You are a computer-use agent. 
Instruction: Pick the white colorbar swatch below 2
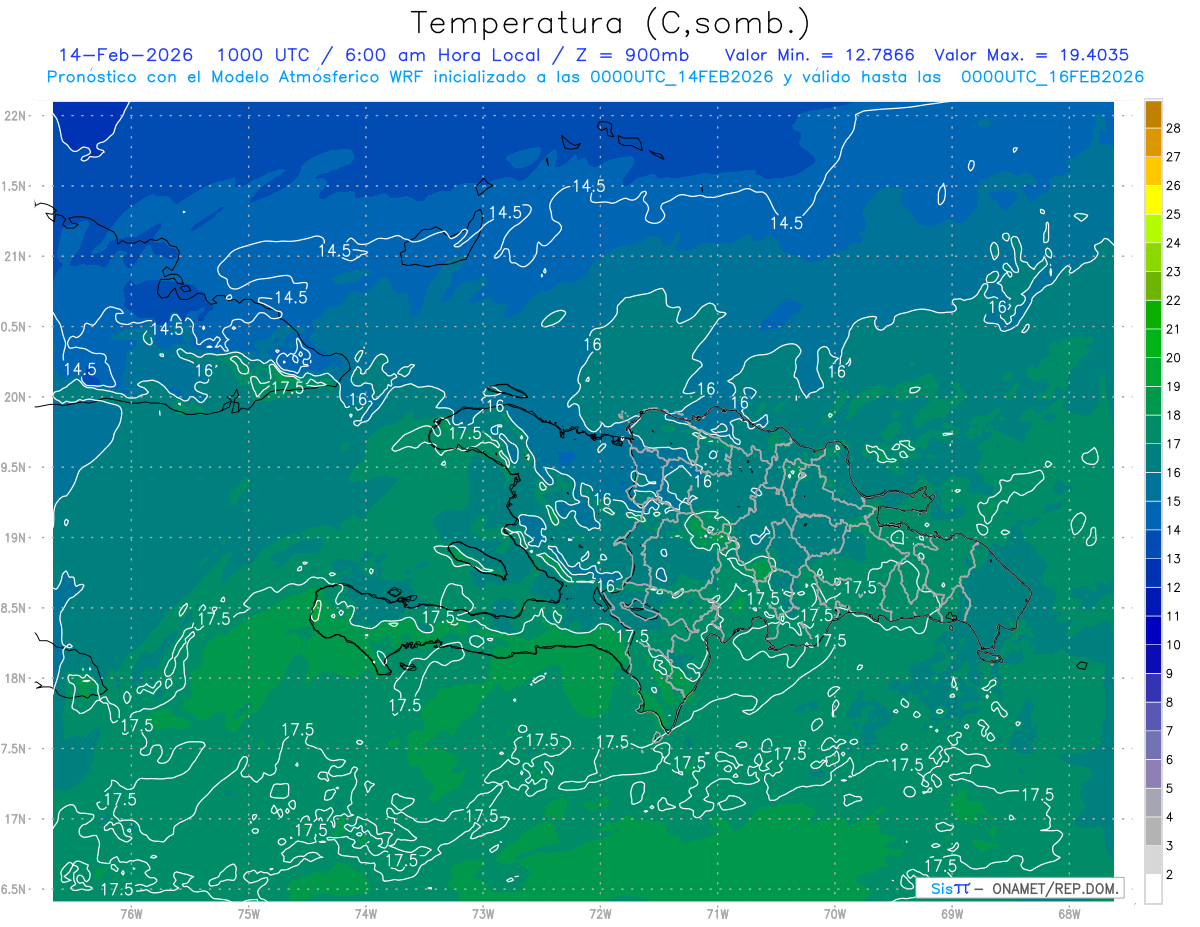point(1153,888)
